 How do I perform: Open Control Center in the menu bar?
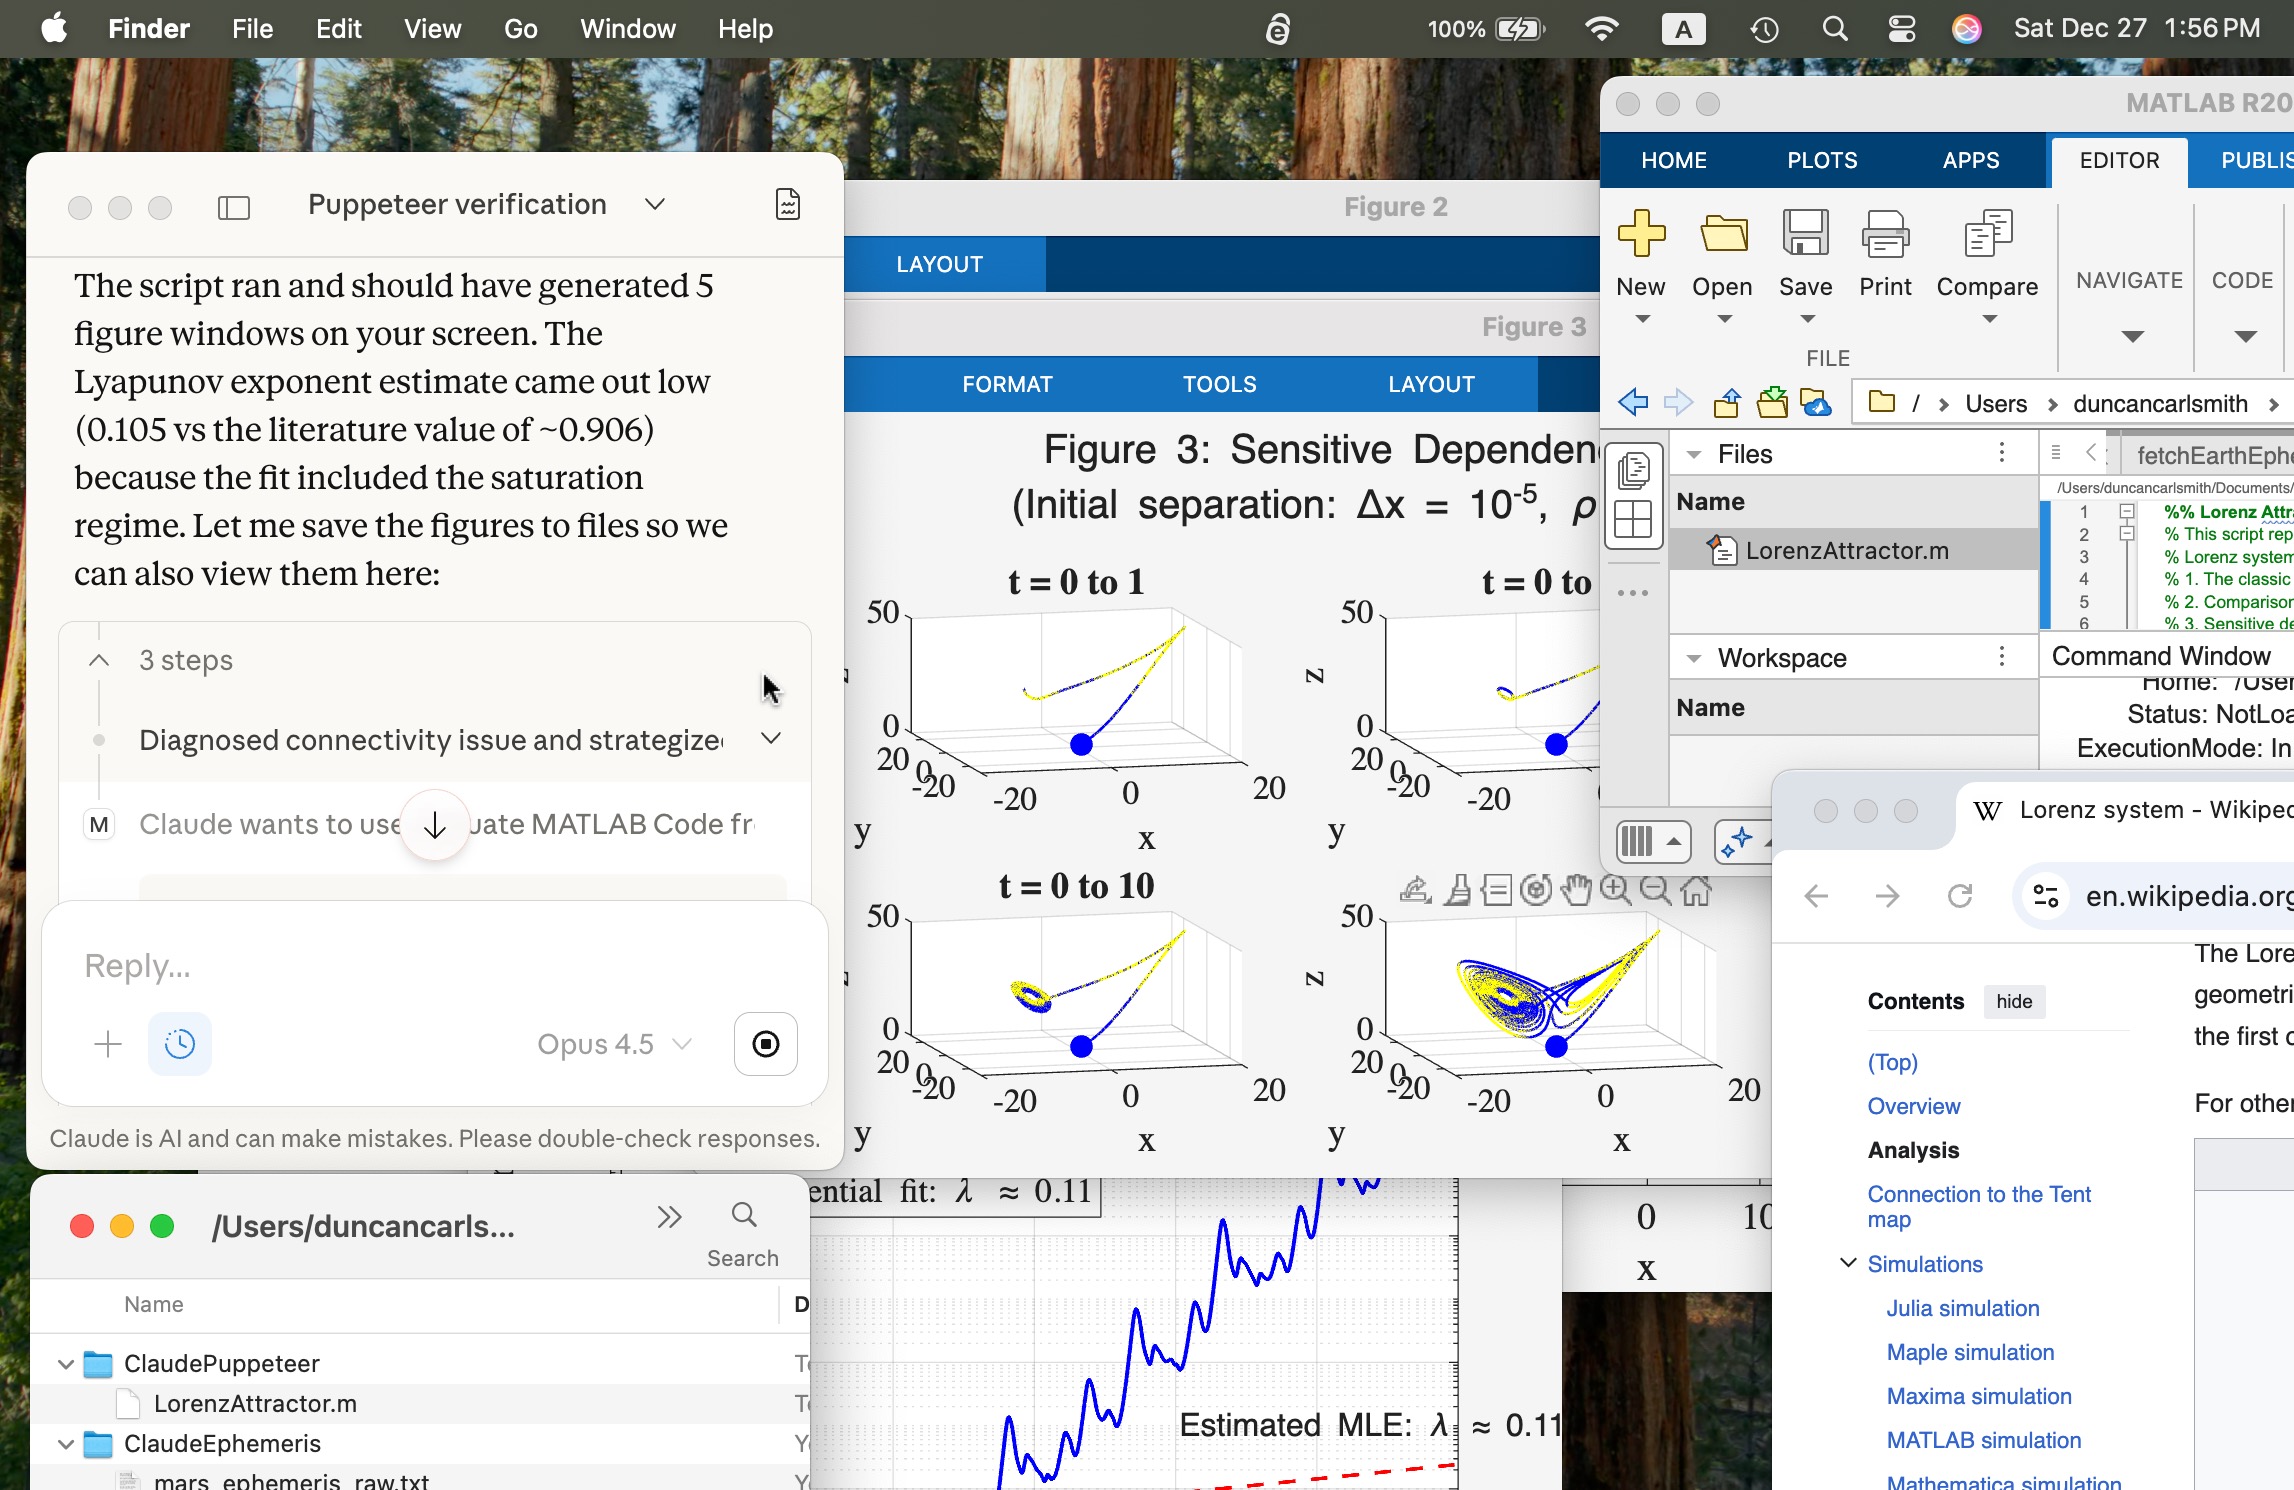[x=1901, y=28]
